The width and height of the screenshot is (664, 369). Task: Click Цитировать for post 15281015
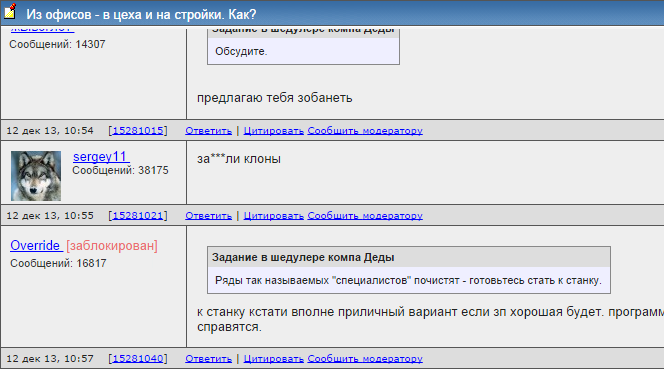(274, 131)
